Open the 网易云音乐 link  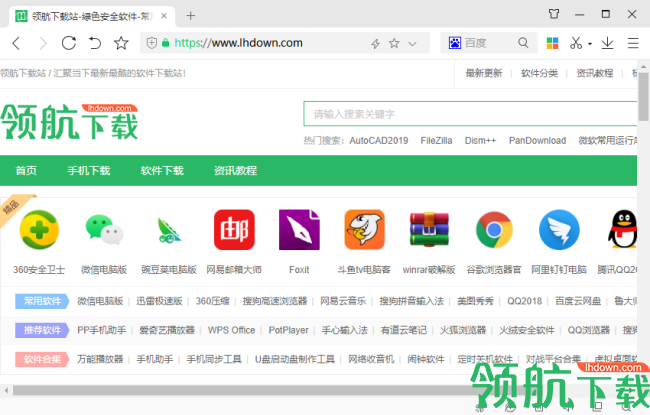click(343, 301)
